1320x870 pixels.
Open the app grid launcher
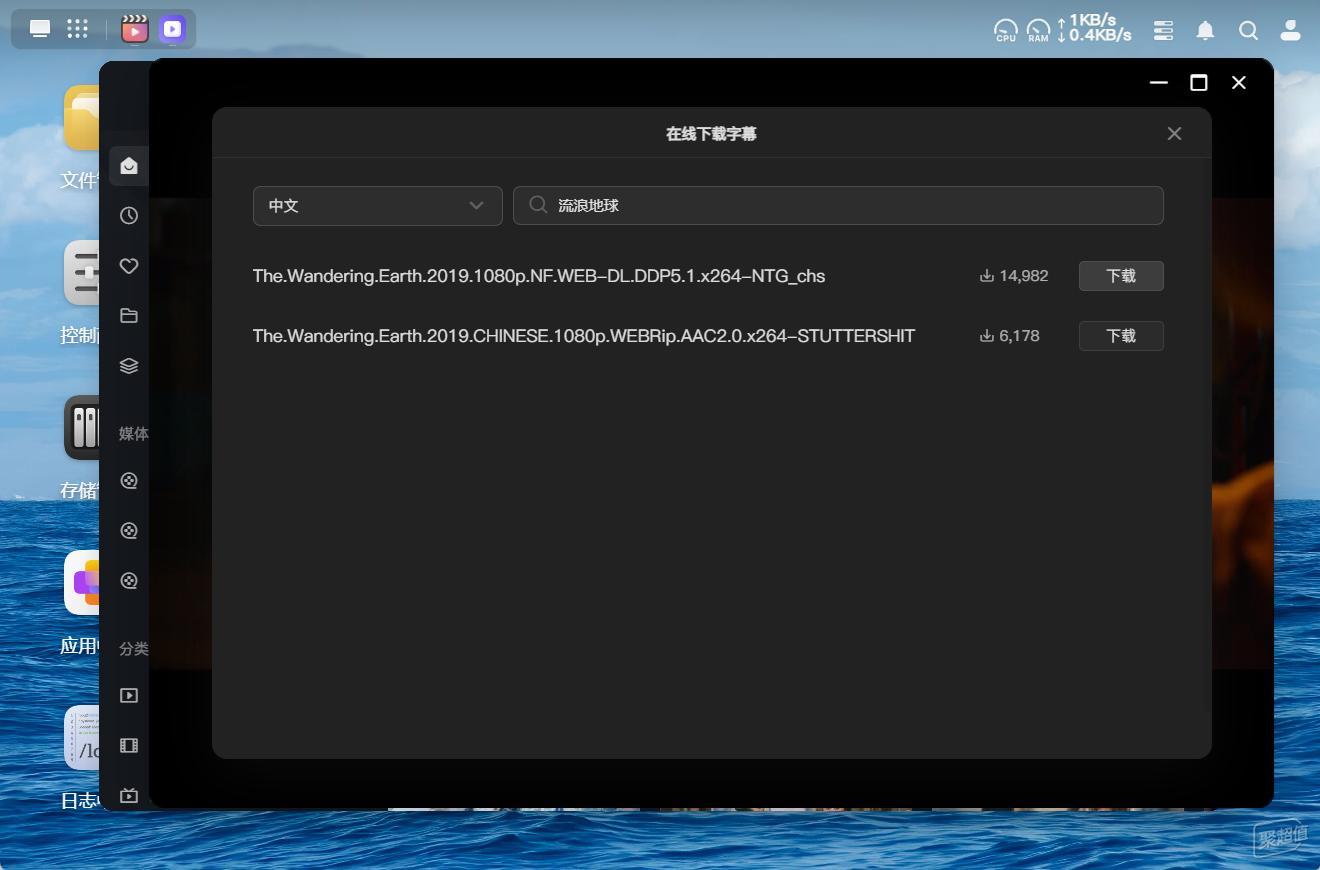point(78,29)
